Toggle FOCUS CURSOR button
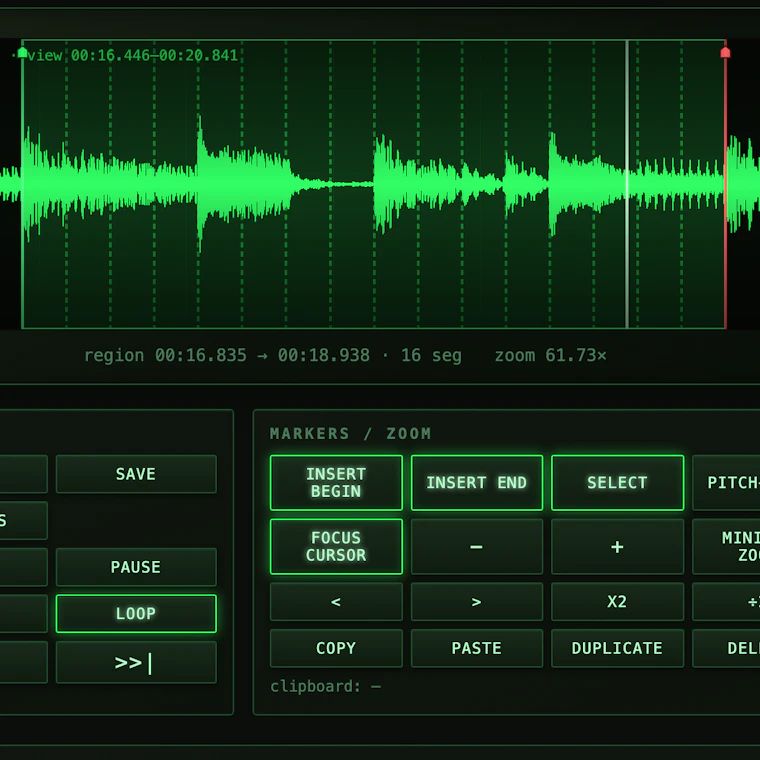The height and width of the screenshot is (760, 760). [336, 547]
